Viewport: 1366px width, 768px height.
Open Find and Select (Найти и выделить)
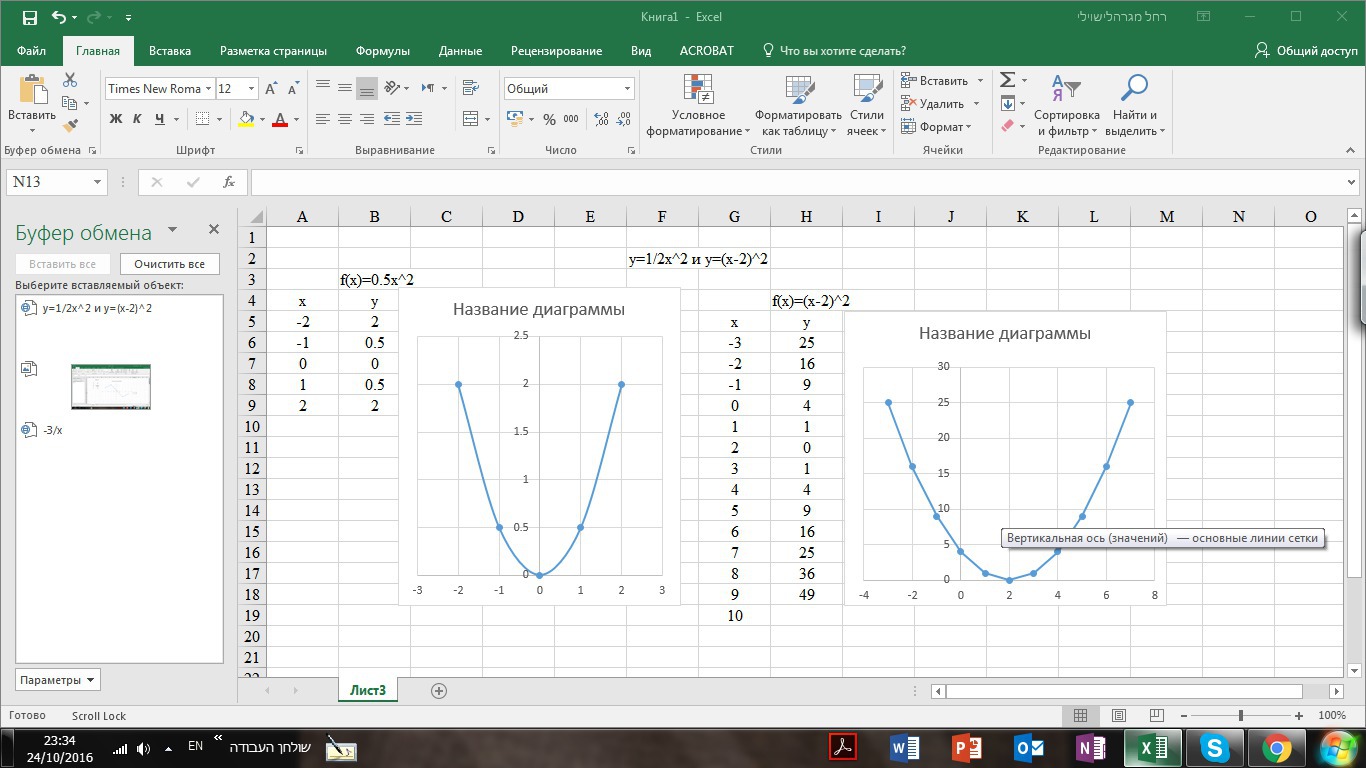pyautogui.click(x=1134, y=106)
